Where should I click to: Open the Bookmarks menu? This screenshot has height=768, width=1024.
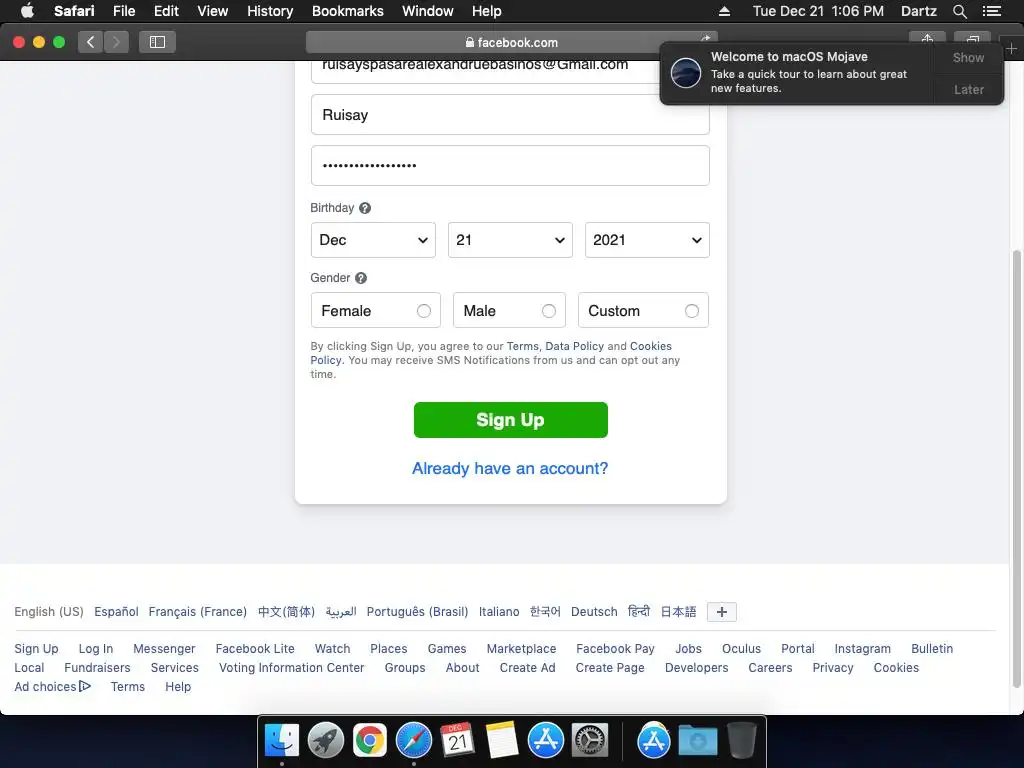click(x=347, y=11)
